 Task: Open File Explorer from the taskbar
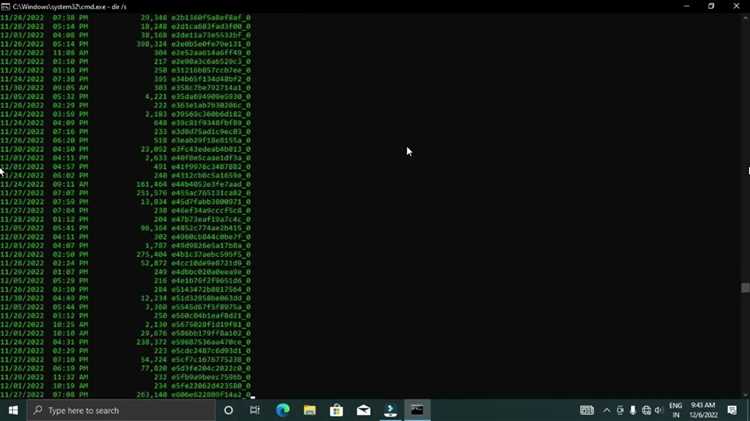click(x=309, y=410)
